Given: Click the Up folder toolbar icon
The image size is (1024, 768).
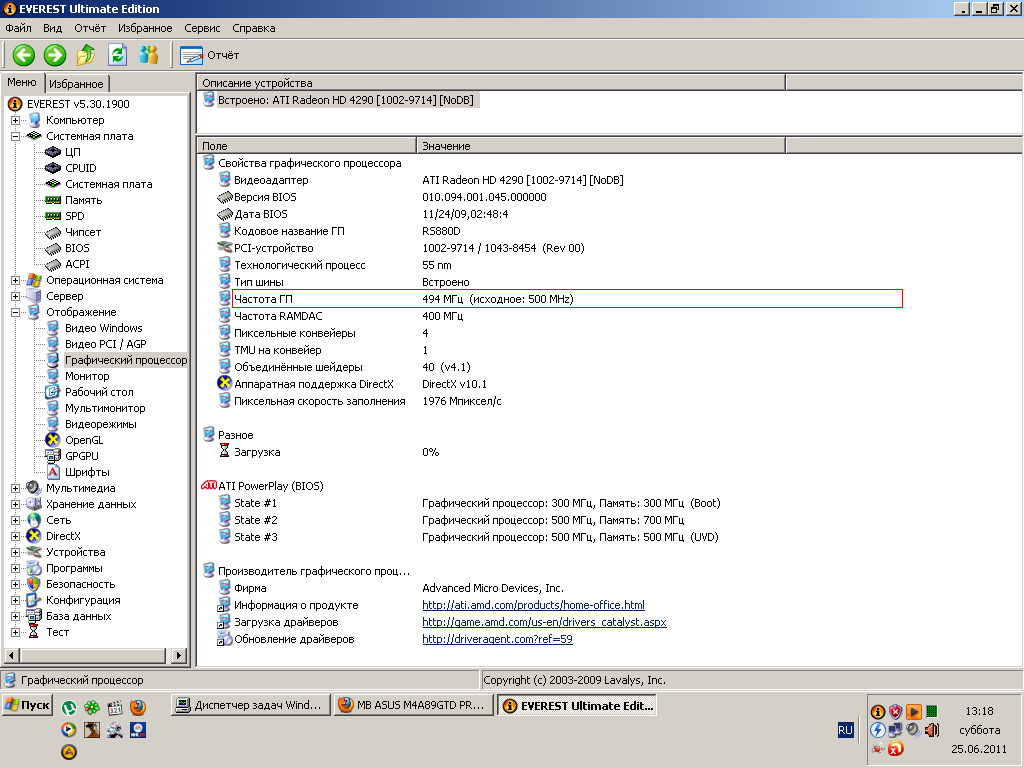Looking at the screenshot, I should pyautogui.click(x=86, y=55).
